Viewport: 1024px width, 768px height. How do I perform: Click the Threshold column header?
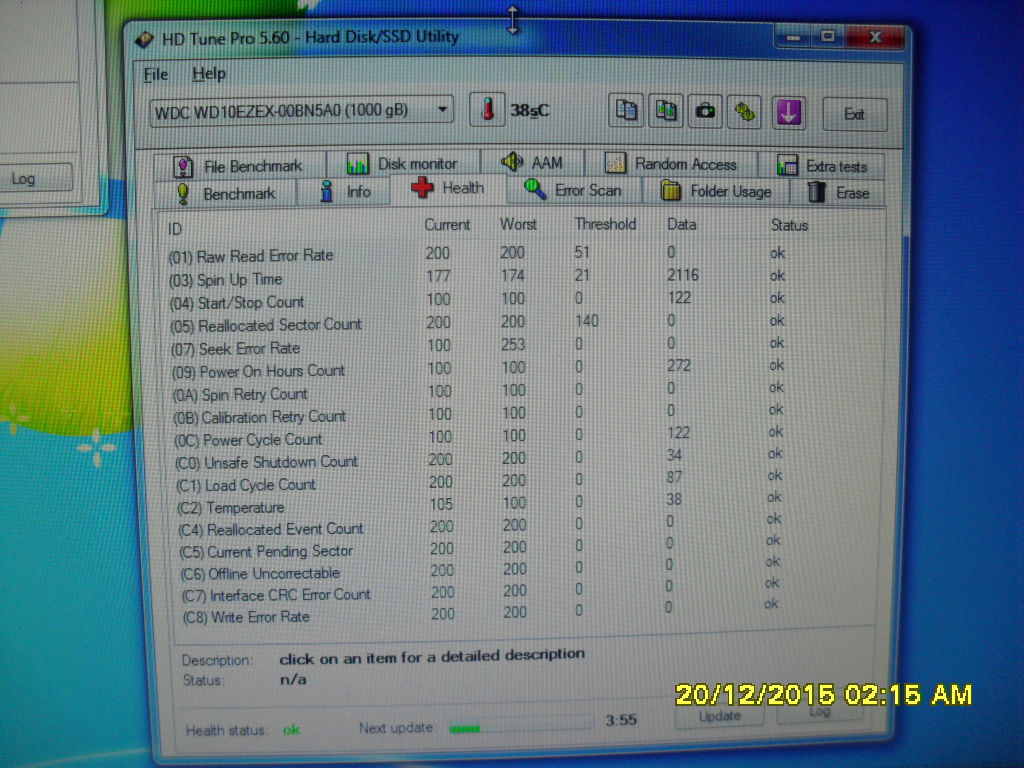[605, 224]
